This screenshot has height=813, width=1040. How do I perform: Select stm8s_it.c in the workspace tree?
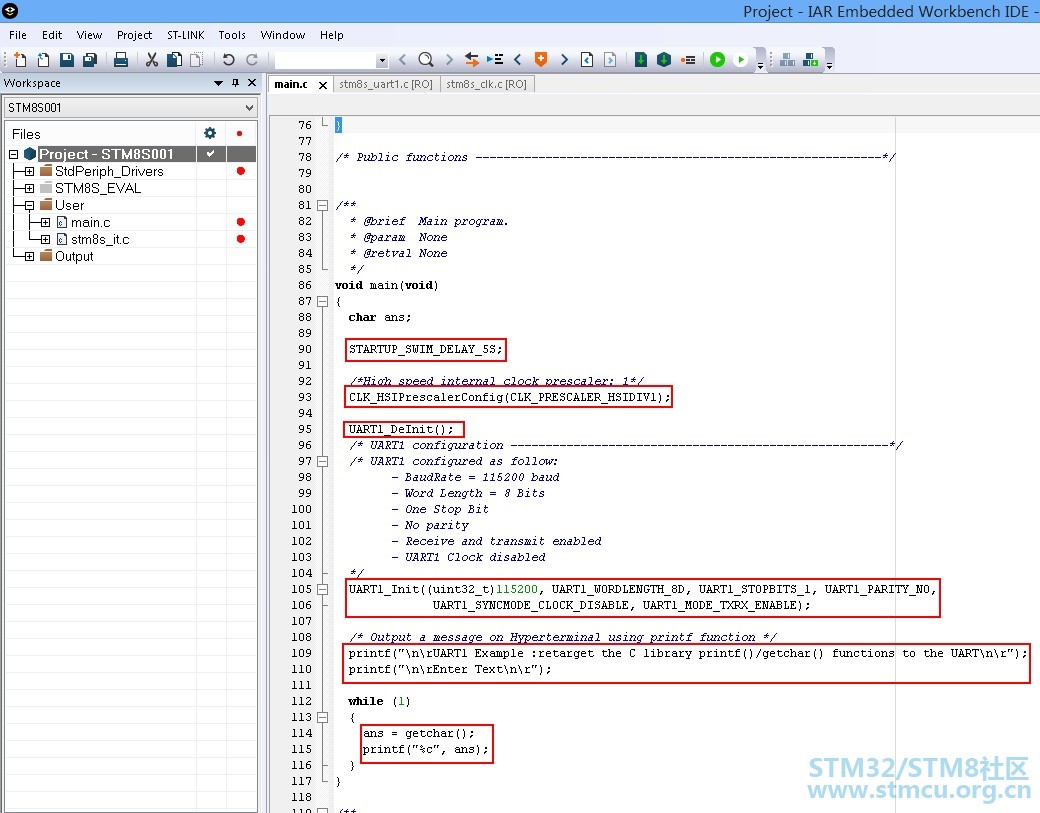point(100,239)
